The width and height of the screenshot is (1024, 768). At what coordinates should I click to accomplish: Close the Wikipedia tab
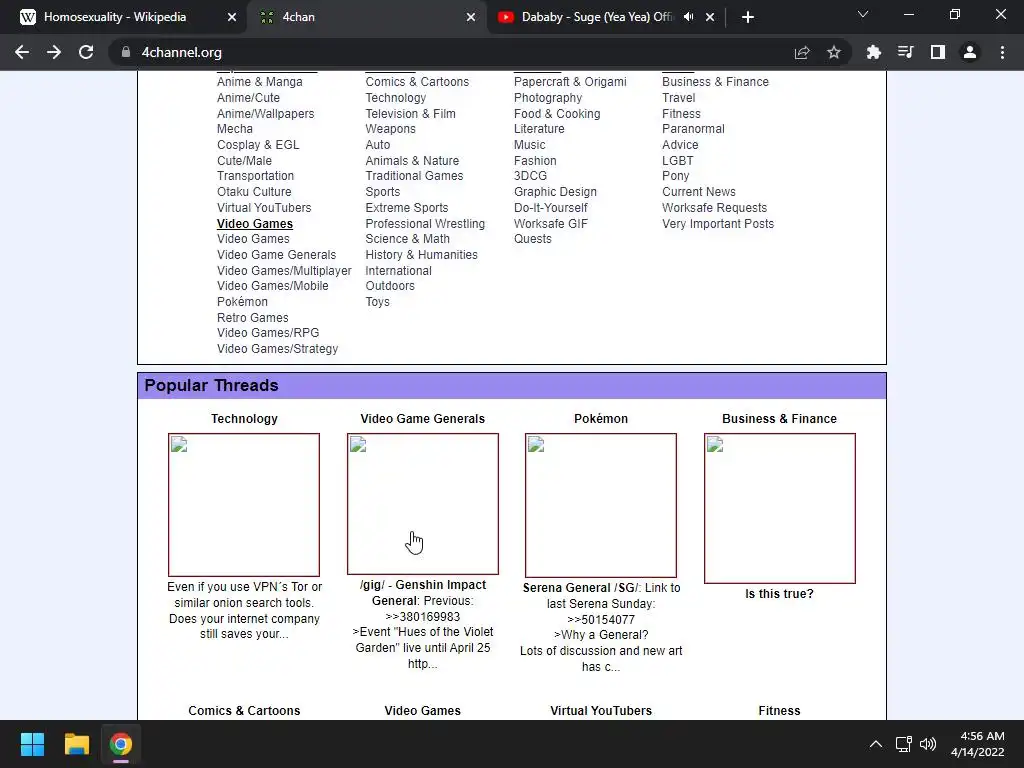[x=232, y=17]
